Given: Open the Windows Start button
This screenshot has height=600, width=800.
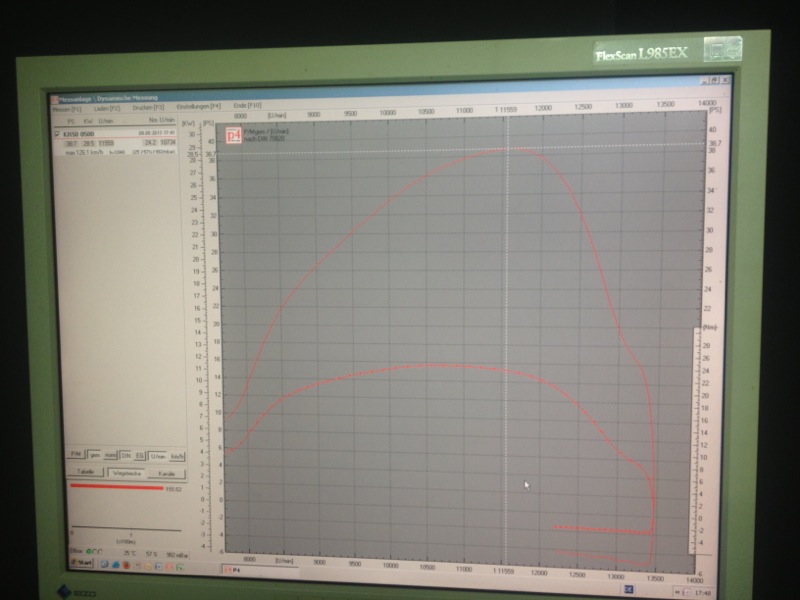Looking at the screenshot, I should (82, 563).
